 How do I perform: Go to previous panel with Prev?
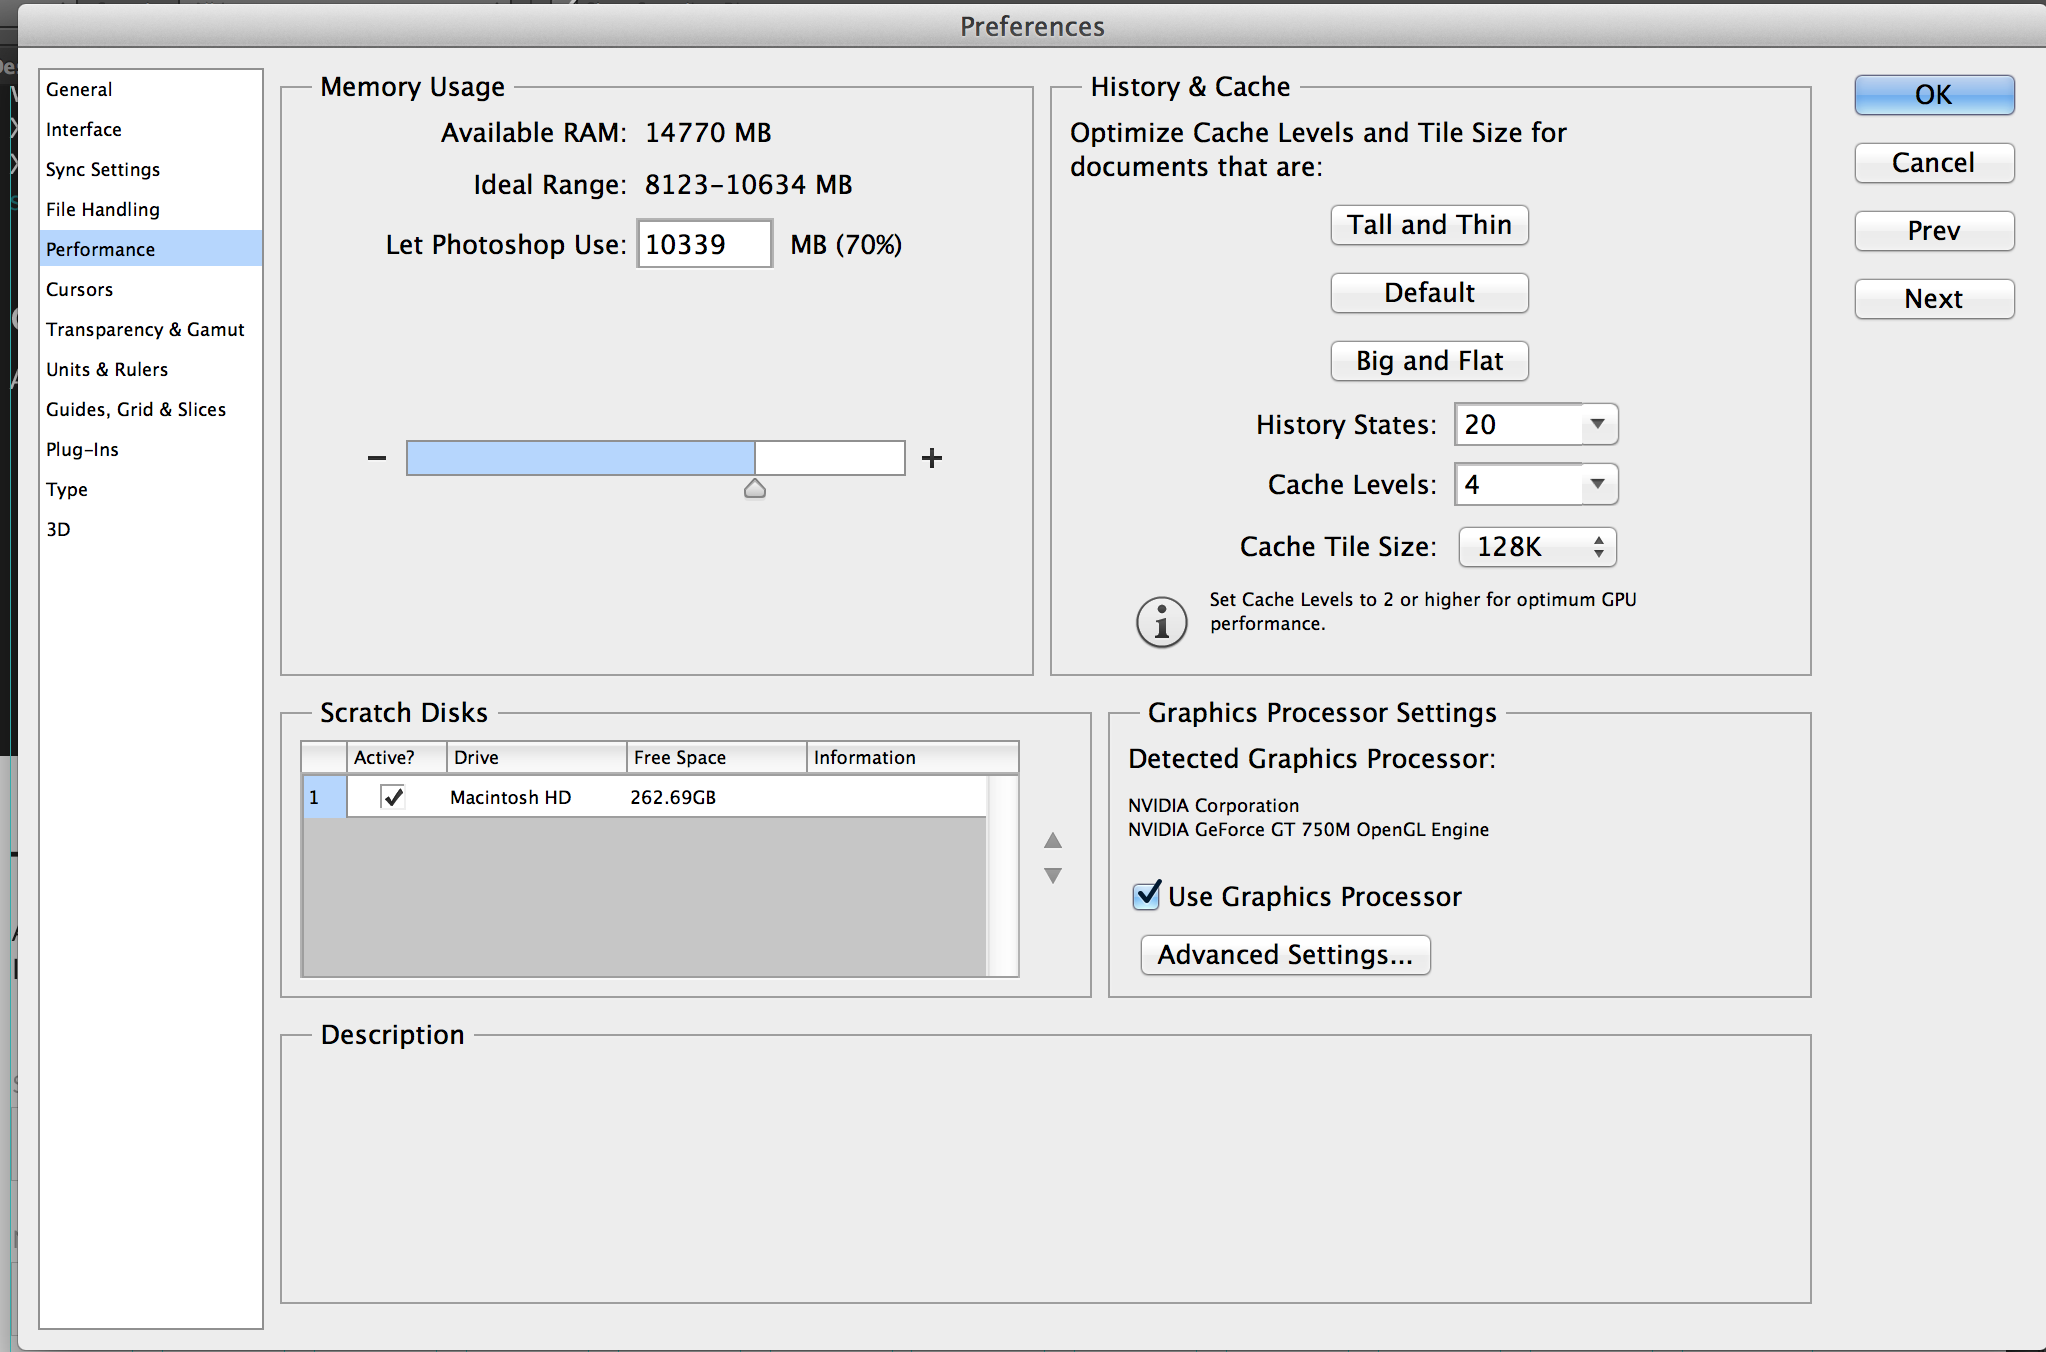coord(1934,231)
